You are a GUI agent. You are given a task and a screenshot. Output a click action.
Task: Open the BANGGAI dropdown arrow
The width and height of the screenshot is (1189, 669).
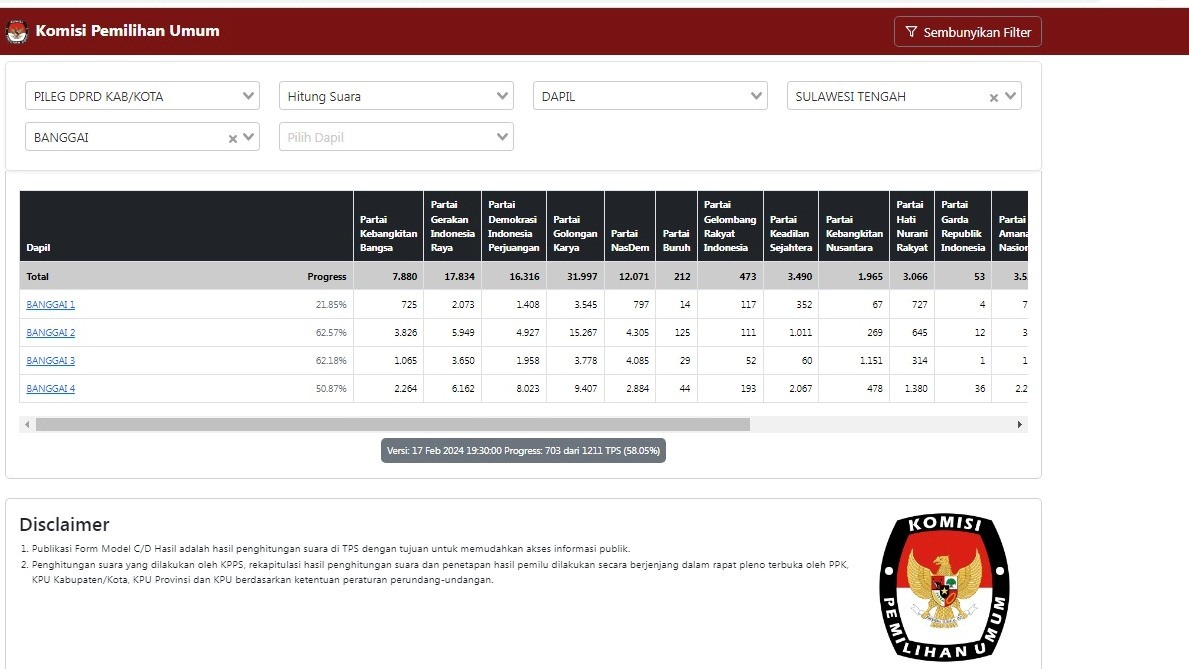click(248, 137)
